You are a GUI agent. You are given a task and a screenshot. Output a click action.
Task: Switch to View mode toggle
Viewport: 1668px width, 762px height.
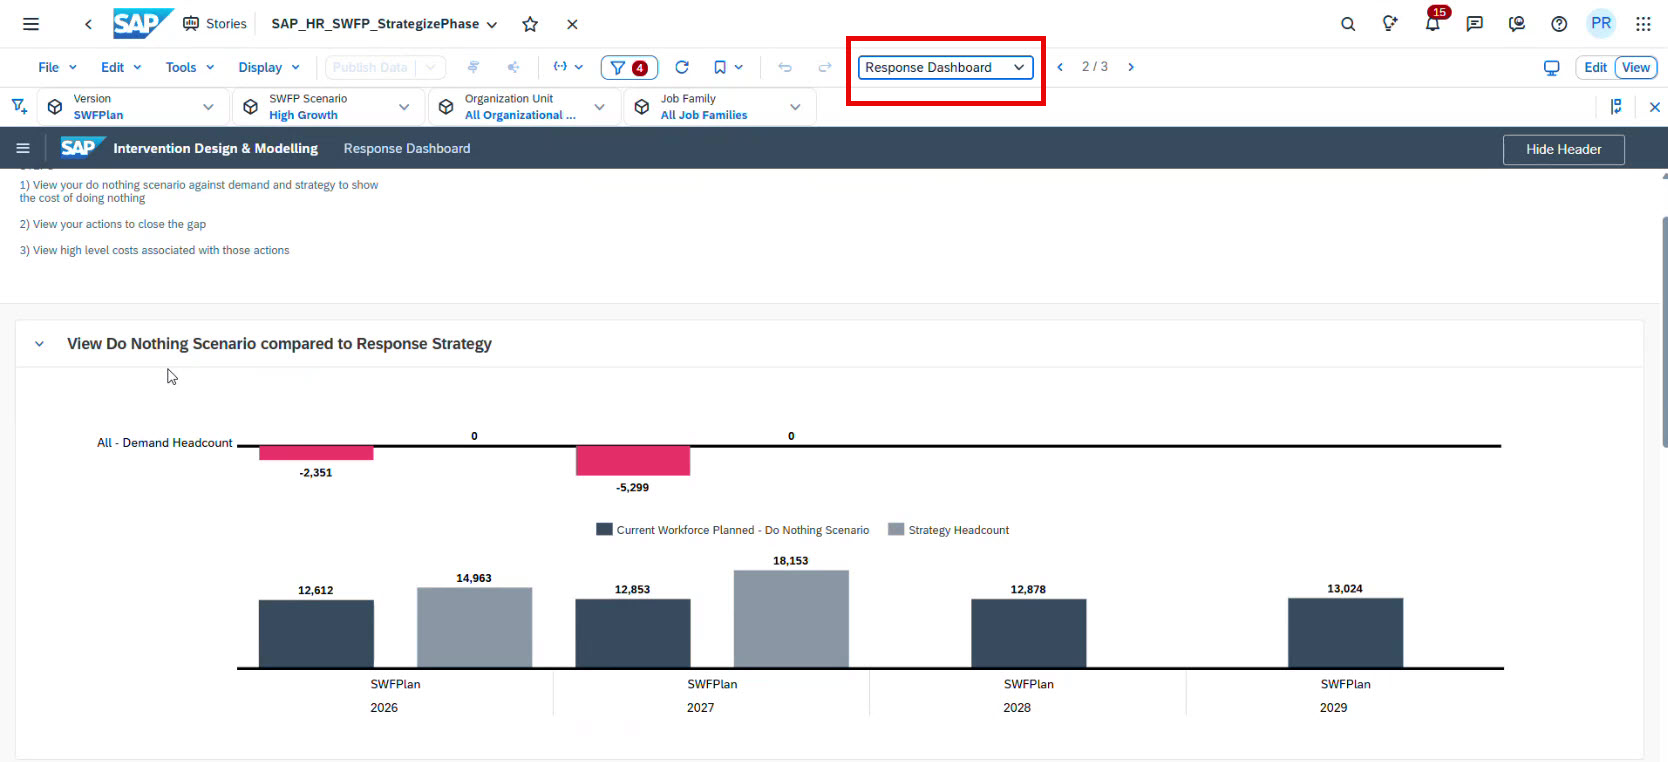point(1636,67)
